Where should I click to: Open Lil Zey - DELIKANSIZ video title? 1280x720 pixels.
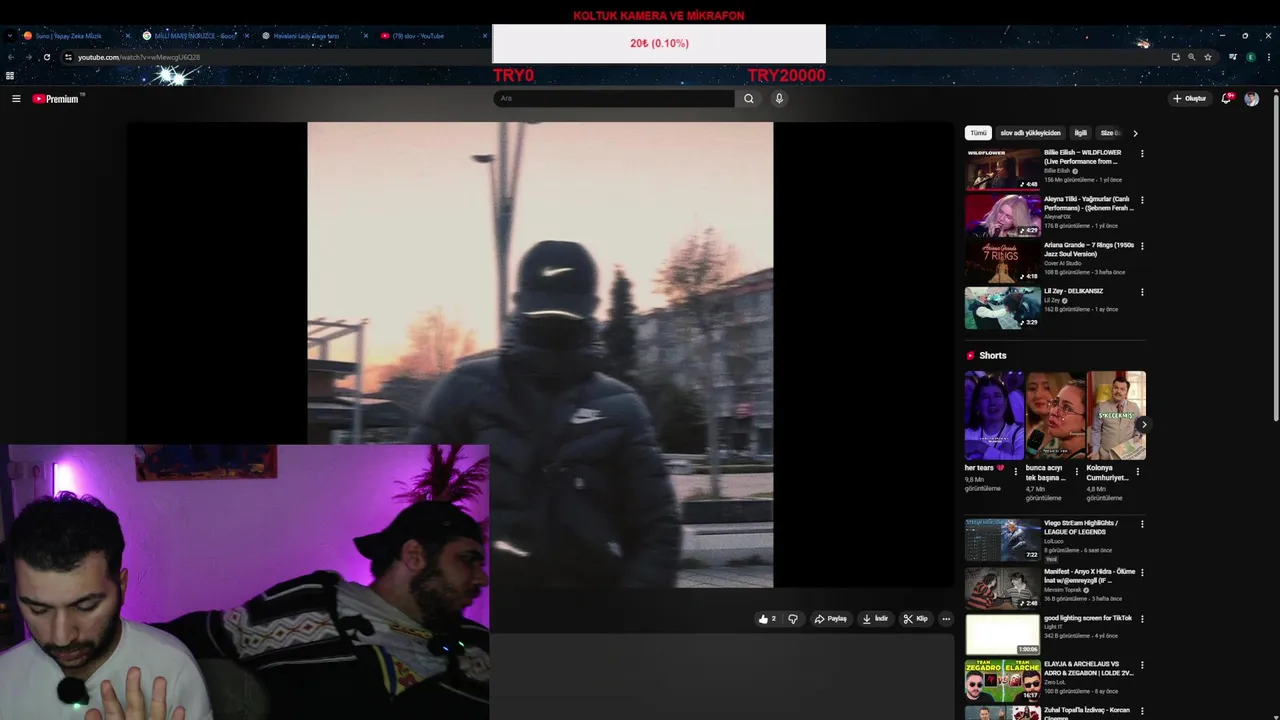coord(1074,291)
